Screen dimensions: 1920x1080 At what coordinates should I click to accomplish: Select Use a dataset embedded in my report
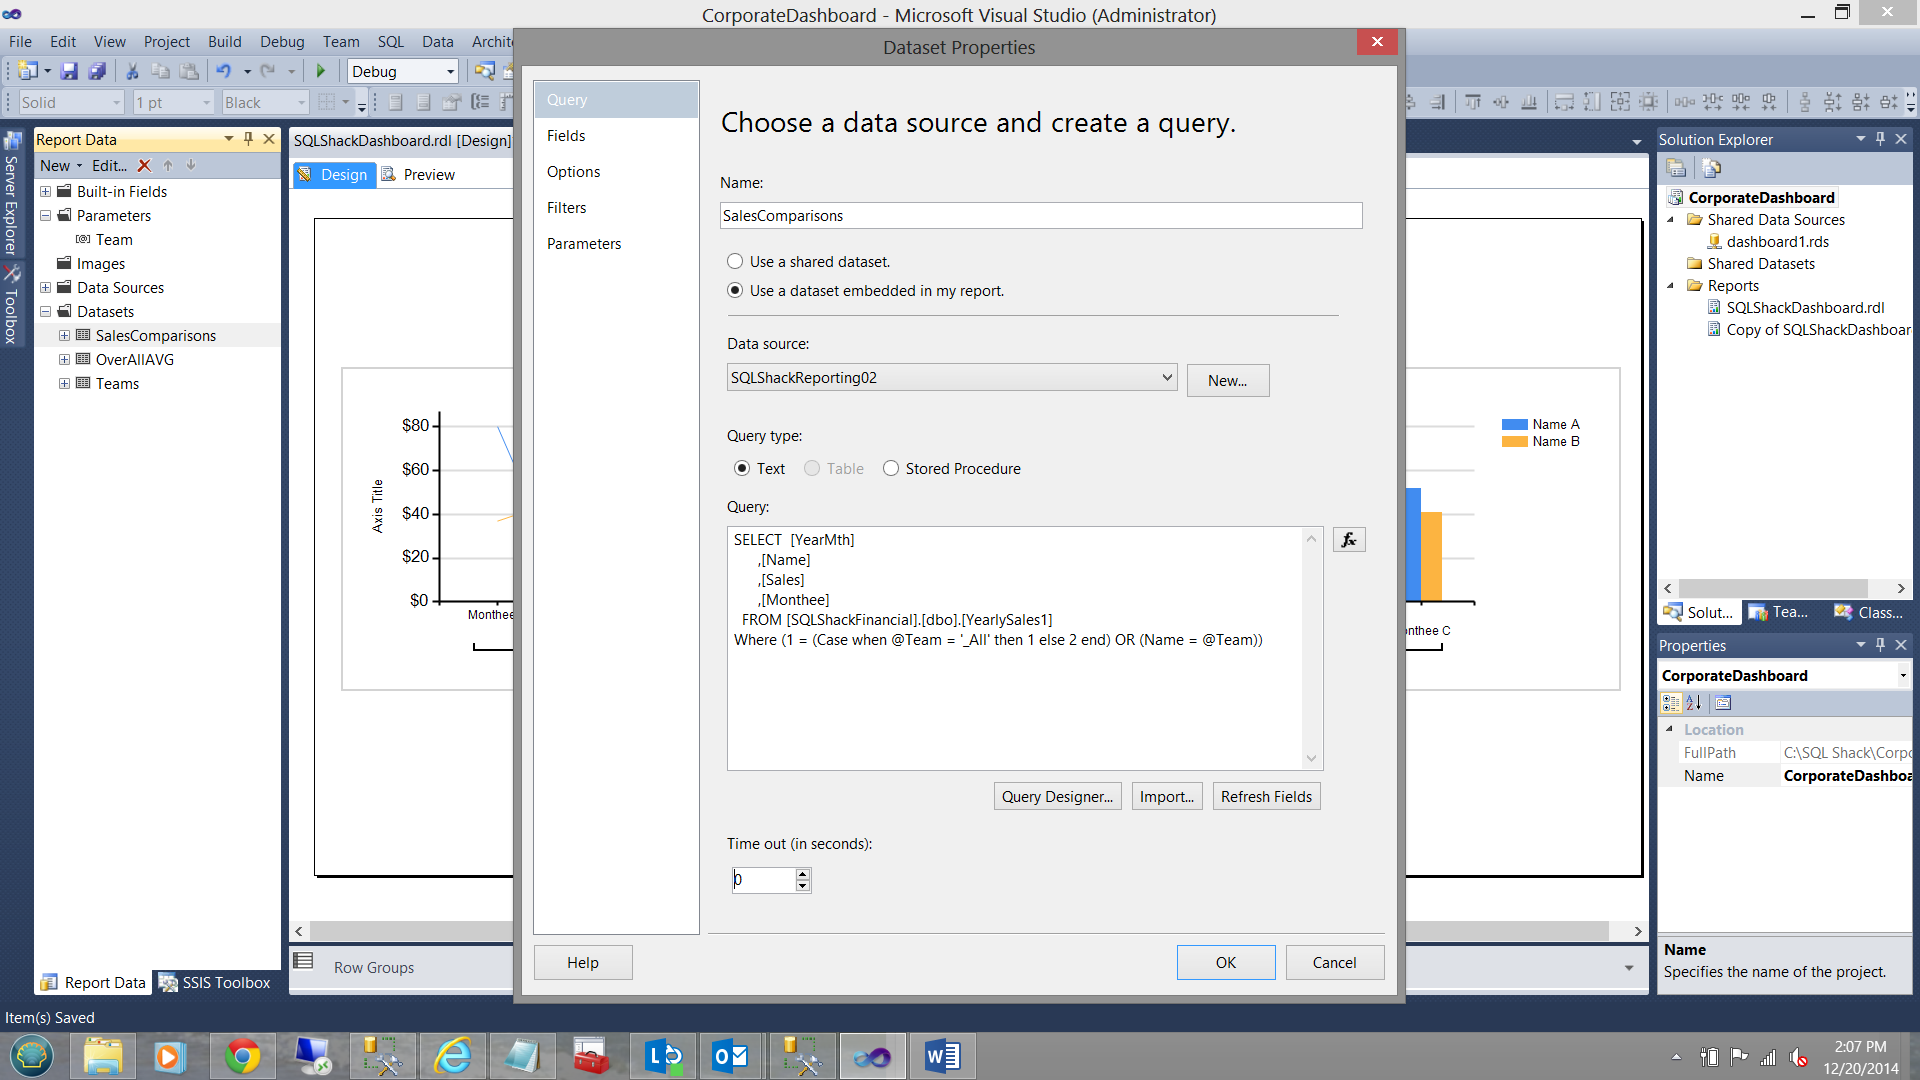[x=735, y=291]
